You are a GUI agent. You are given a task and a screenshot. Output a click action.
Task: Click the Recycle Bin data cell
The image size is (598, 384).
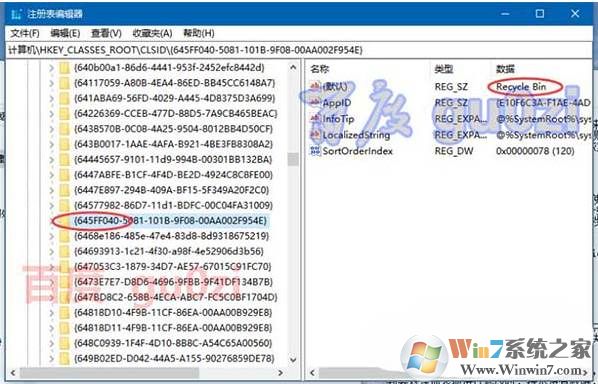coord(521,87)
